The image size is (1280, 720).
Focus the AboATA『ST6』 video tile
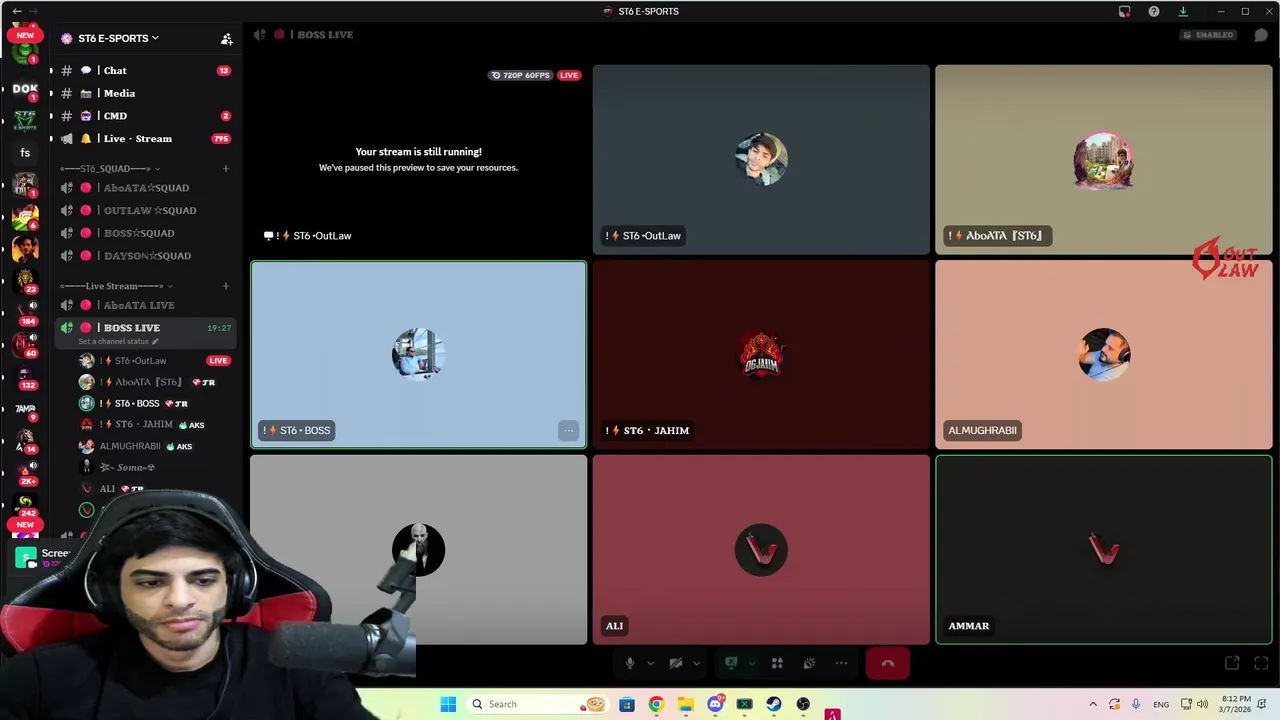pyautogui.click(x=1103, y=160)
